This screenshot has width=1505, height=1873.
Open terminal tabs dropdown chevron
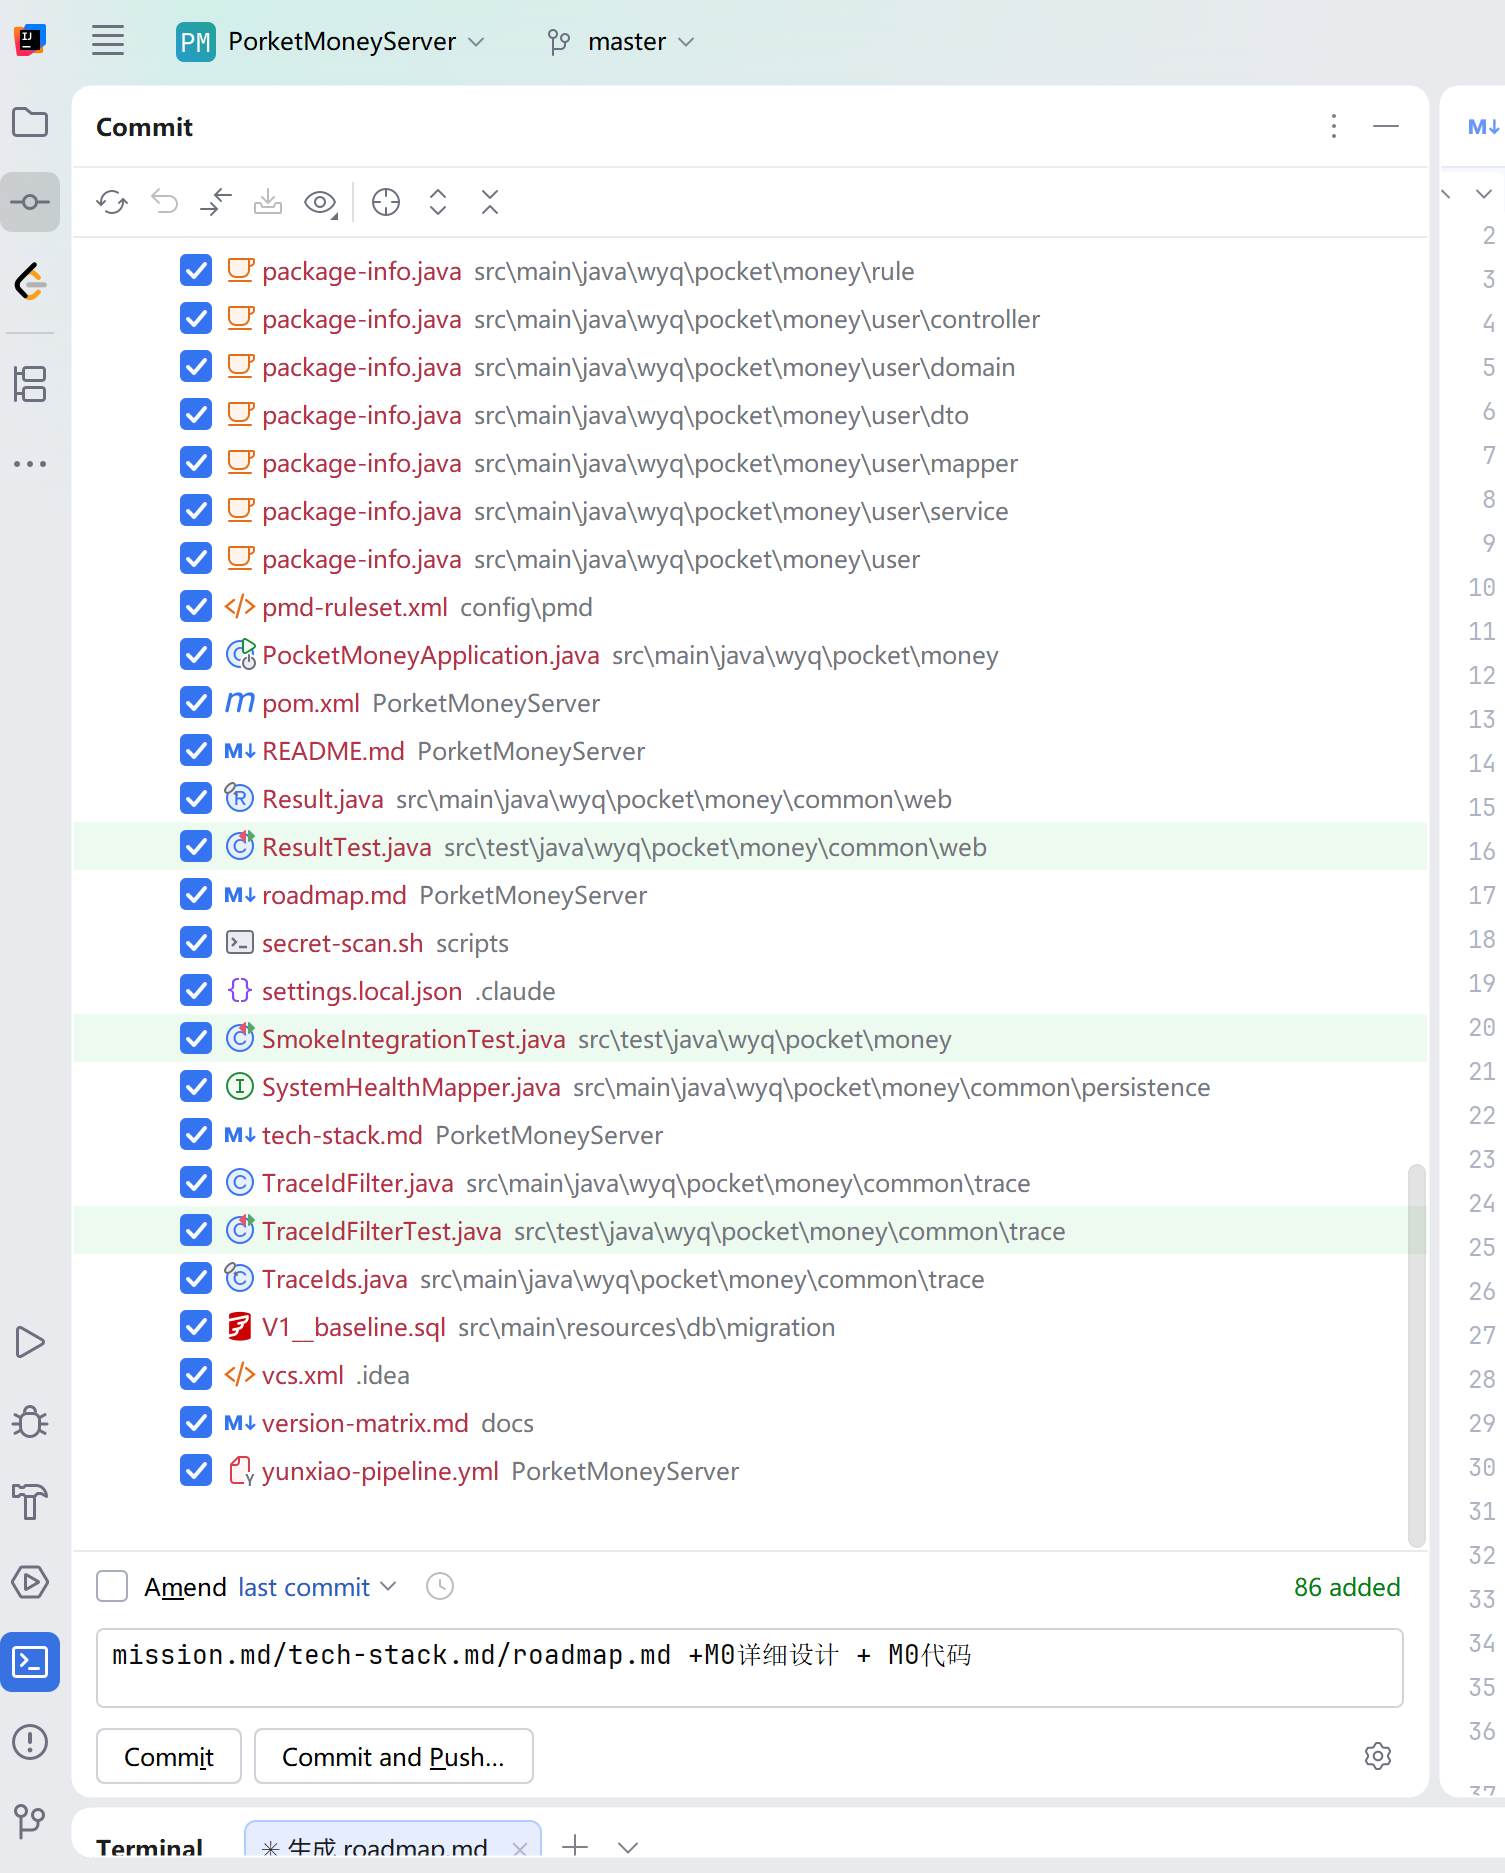[628, 1846]
